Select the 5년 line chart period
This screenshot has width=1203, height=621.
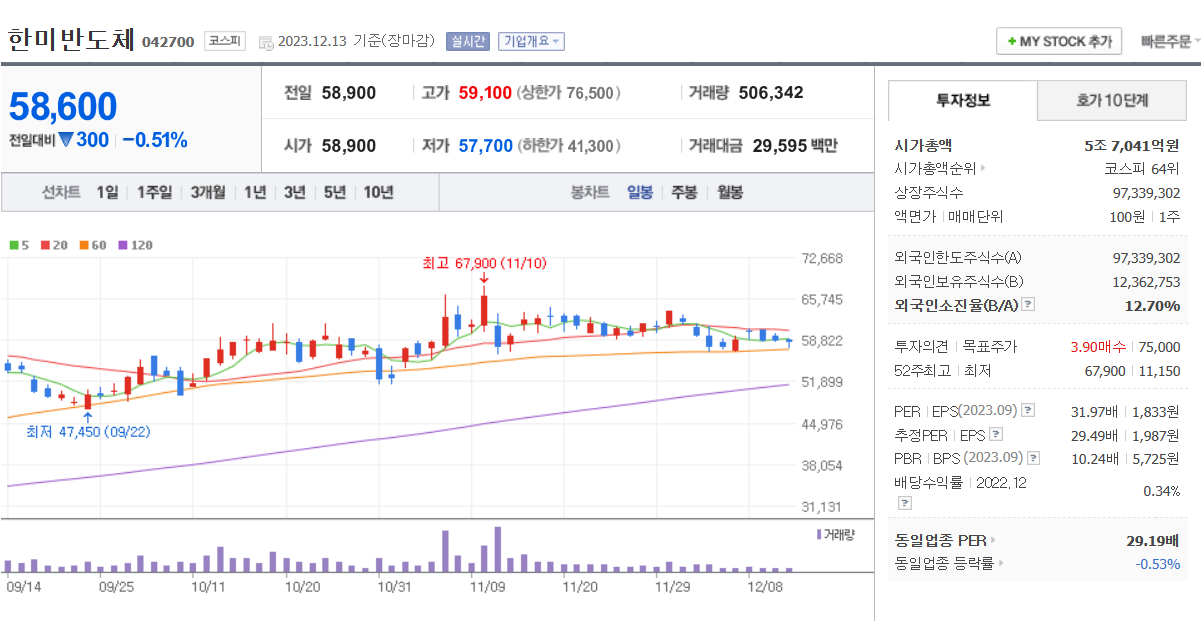pyautogui.click(x=335, y=192)
